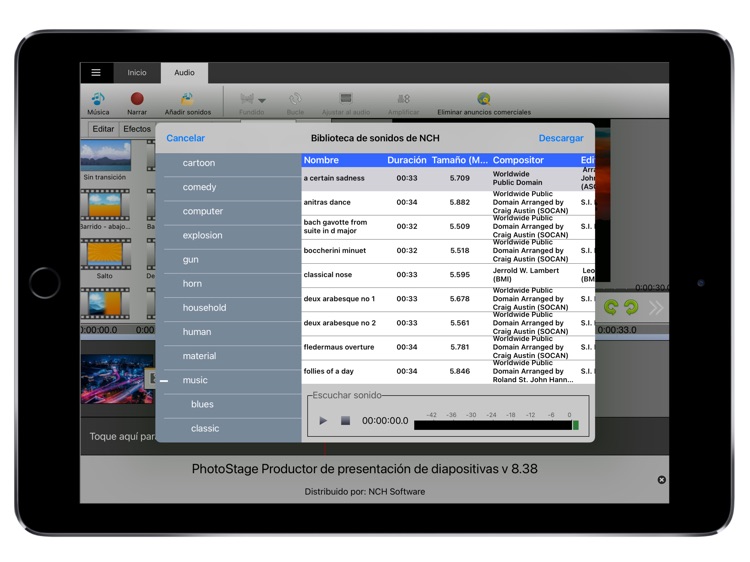Select the Editar tab
The height and width of the screenshot is (562, 750).
click(x=103, y=129)
